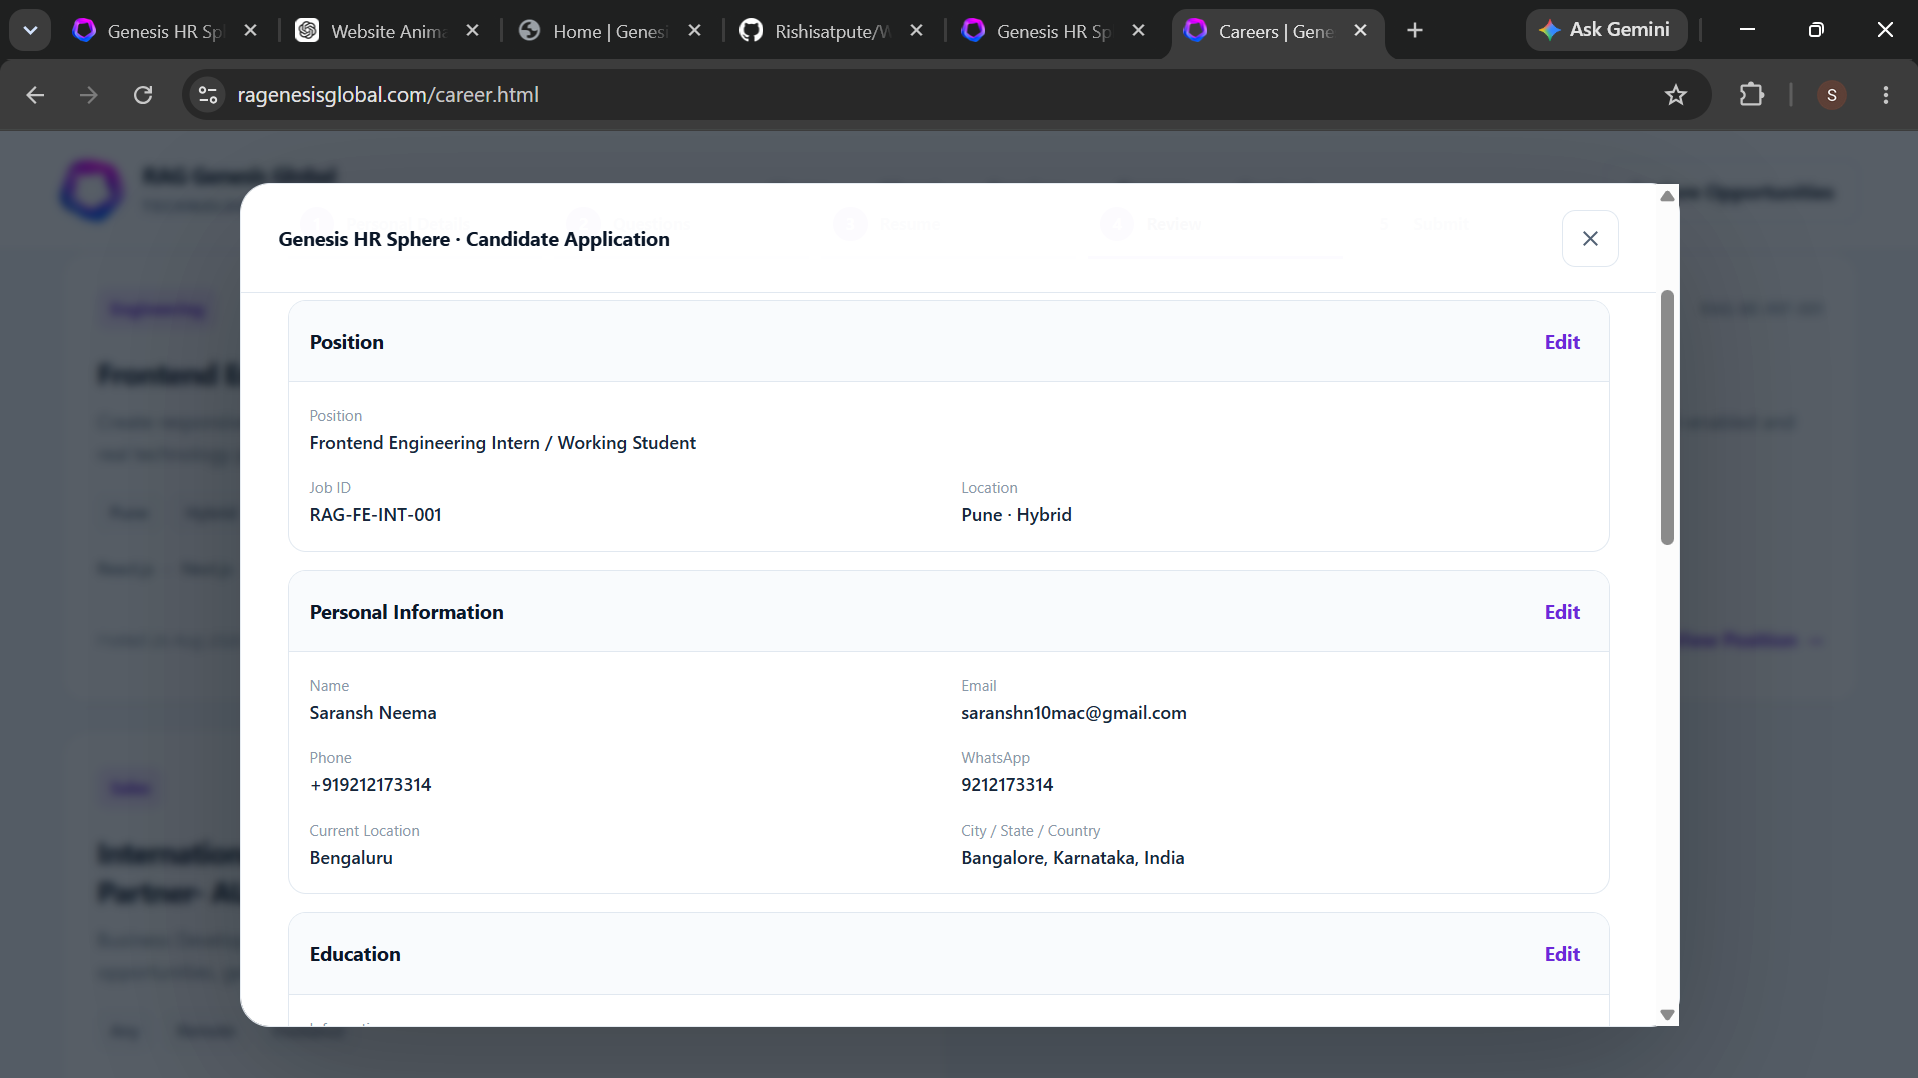Reload the current page
1918x1078 pixels.
[x=143, y=95]
